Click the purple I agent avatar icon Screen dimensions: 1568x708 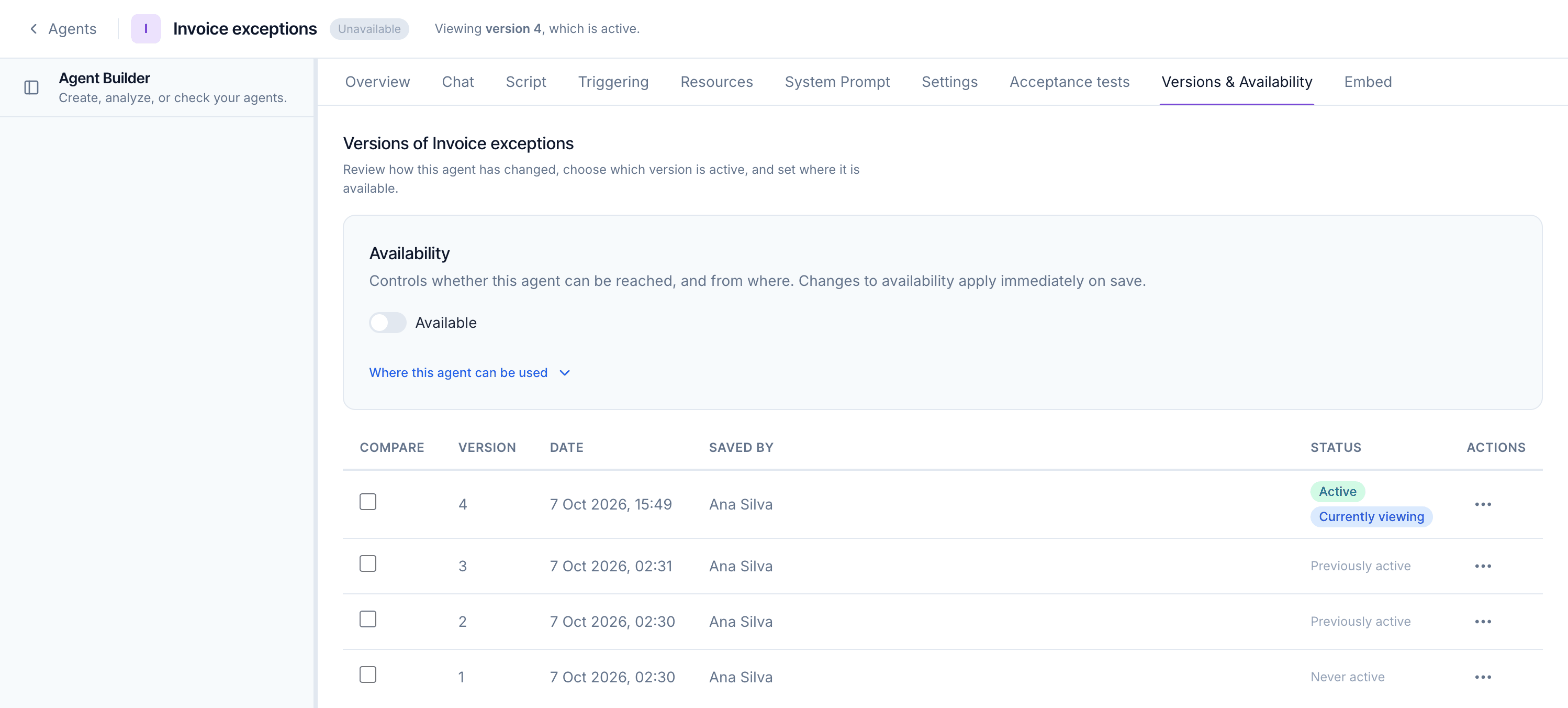pyautogui.click(x=146, y=29)
